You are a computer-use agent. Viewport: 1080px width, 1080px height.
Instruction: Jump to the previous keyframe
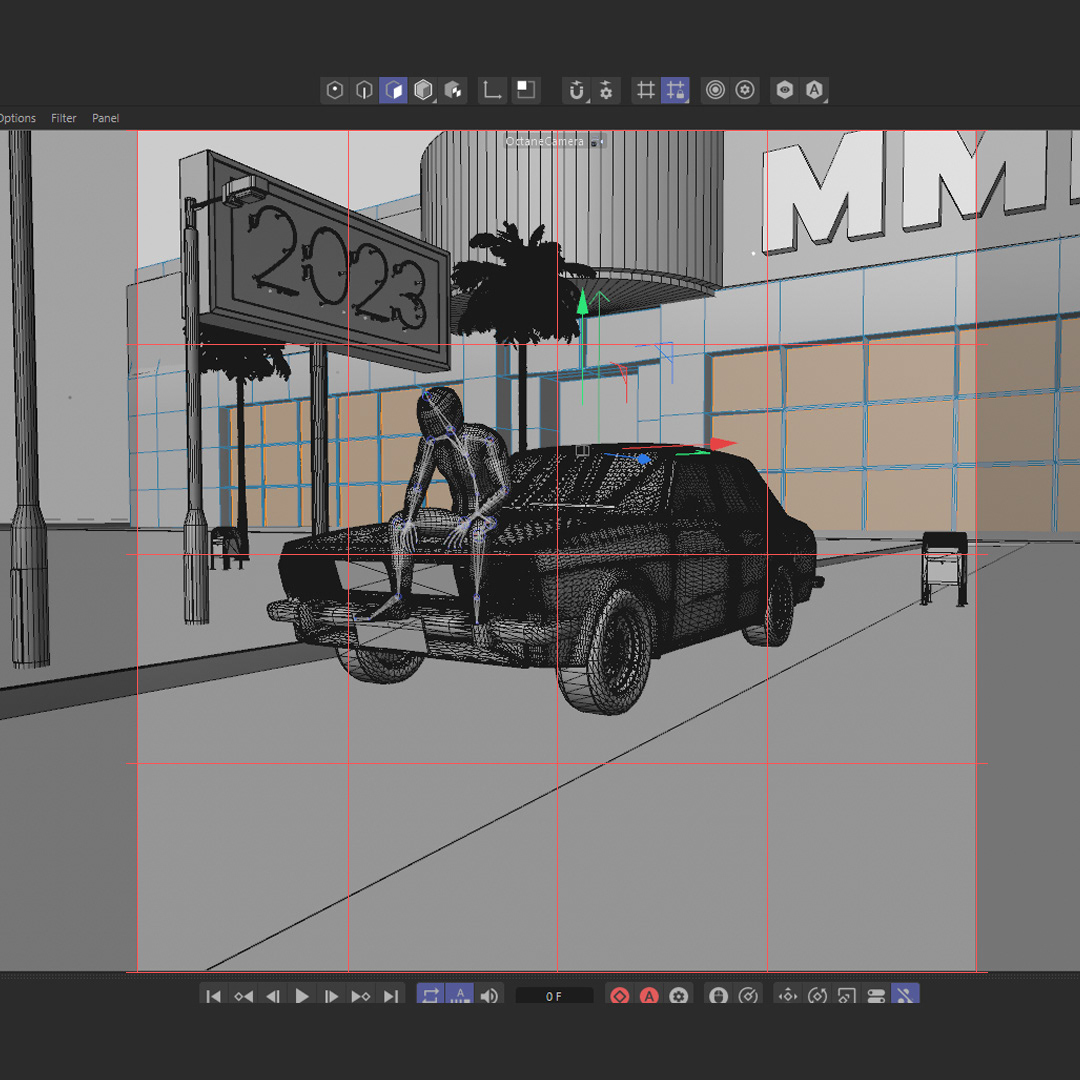pos(243,996)
